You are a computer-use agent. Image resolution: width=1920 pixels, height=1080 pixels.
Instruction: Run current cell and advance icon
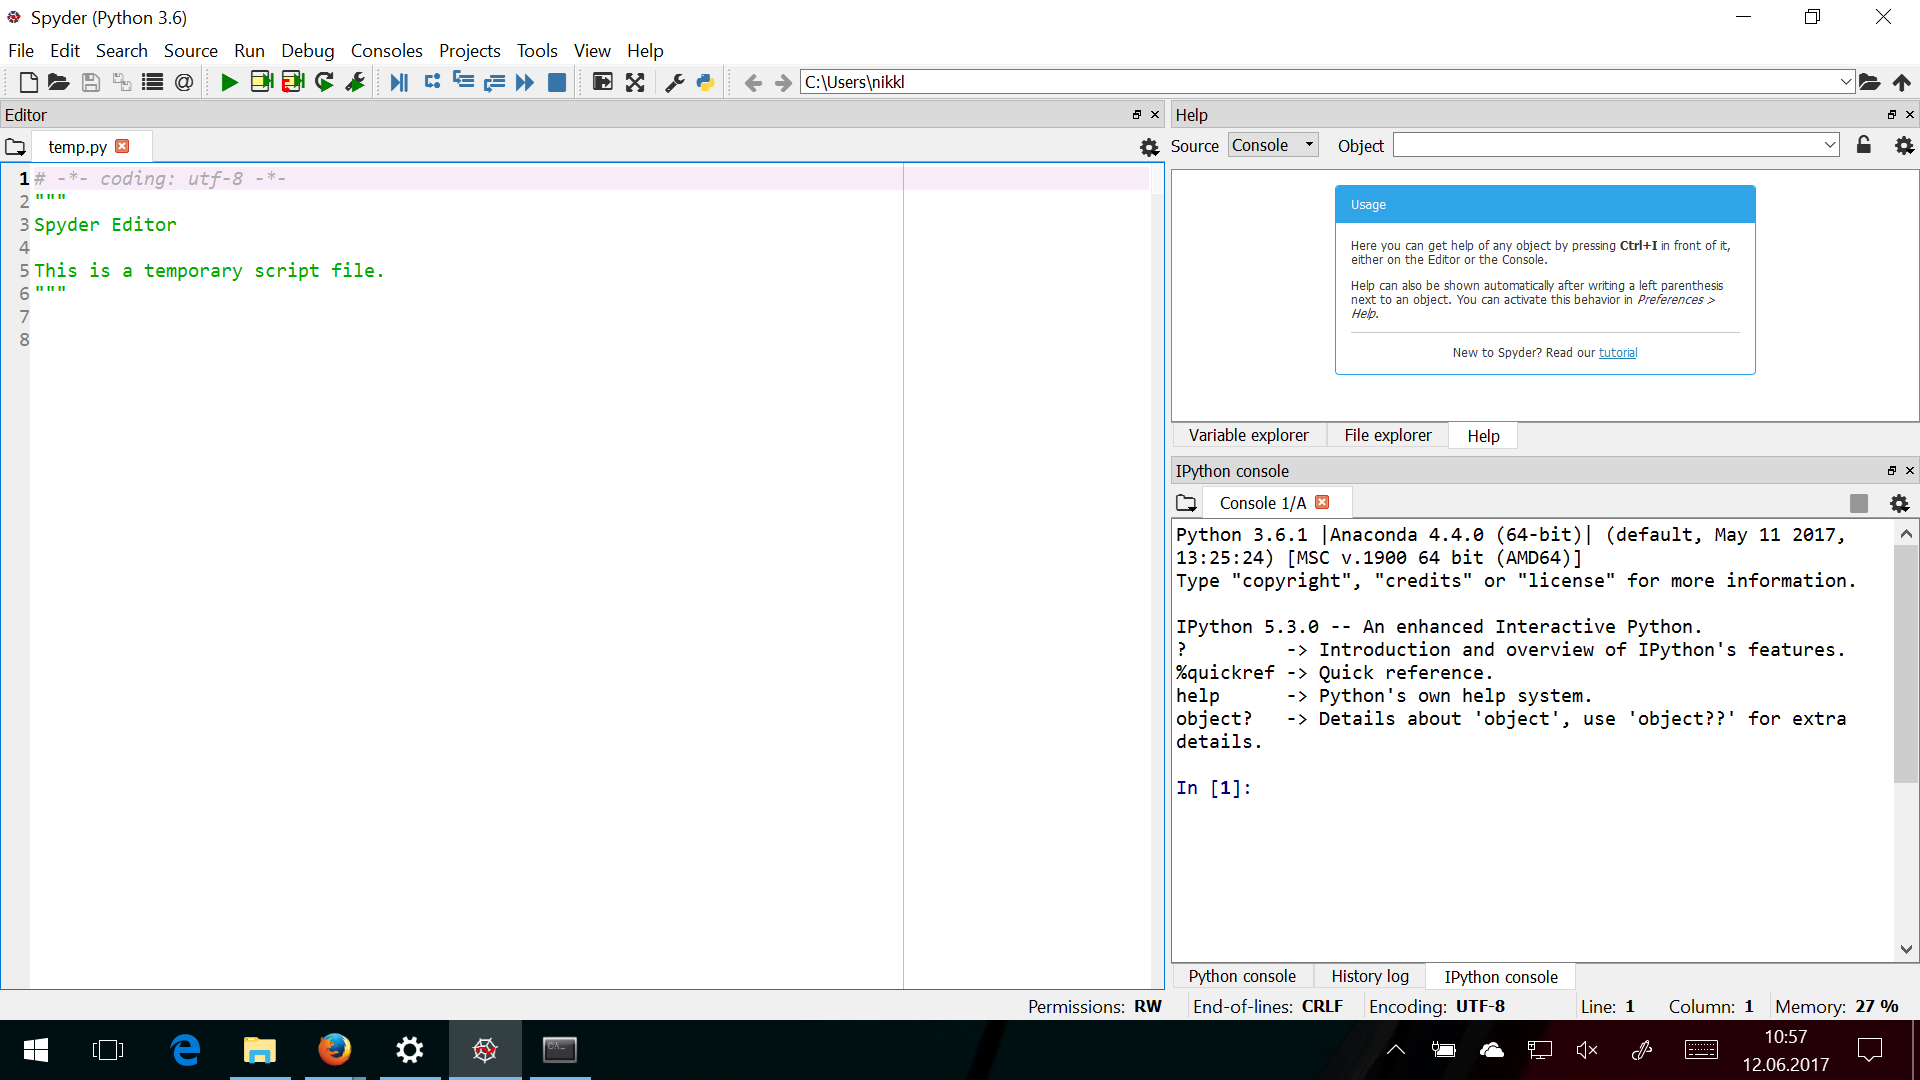(293, 82)
